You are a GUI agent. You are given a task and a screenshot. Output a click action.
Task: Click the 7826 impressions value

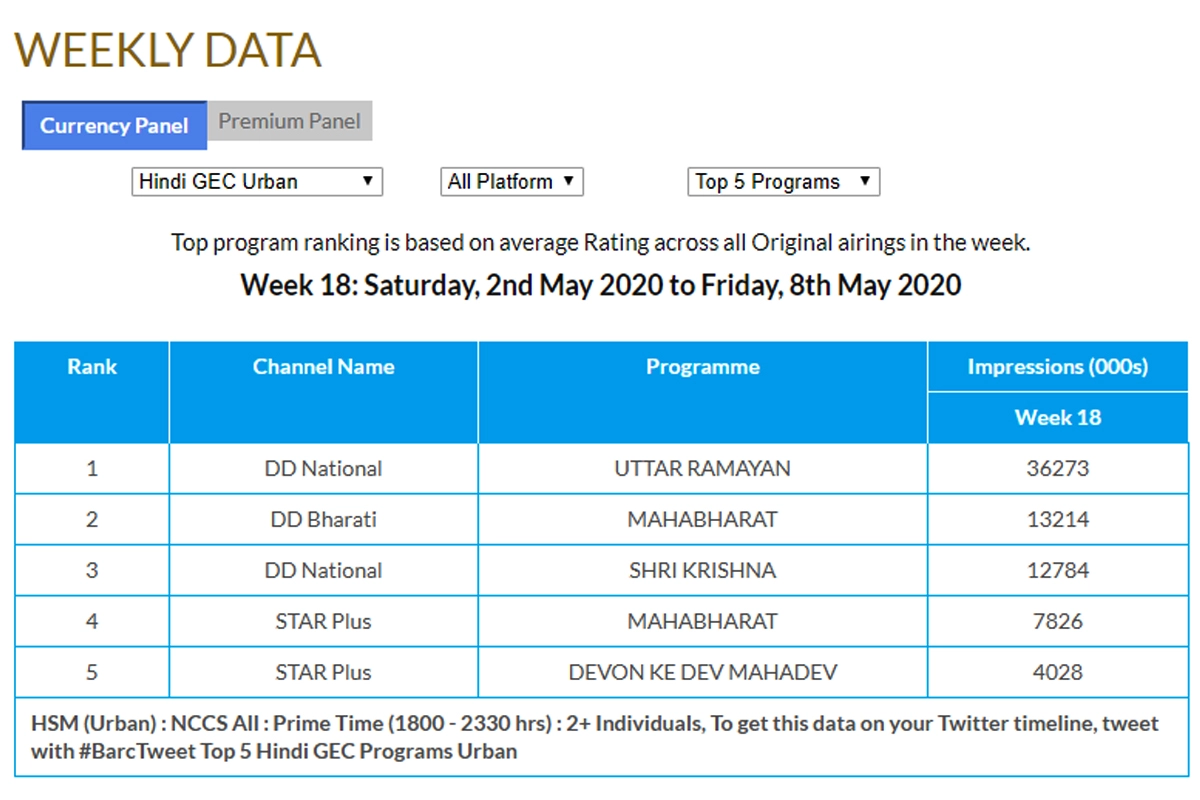[x=1057, y=622]
